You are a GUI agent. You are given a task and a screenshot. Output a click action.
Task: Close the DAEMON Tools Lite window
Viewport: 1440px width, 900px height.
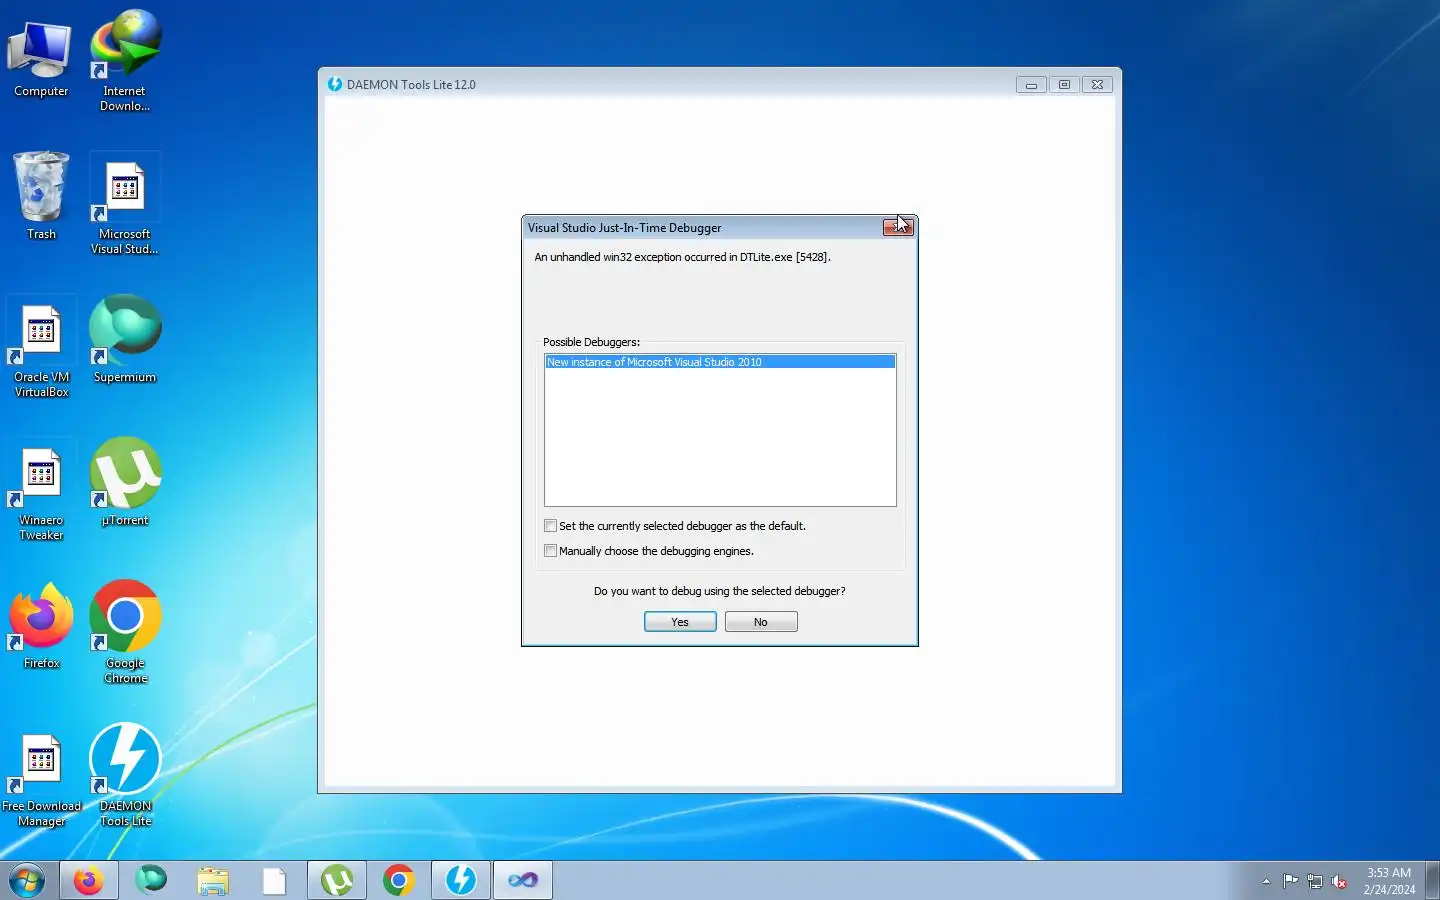[1097, 85]
